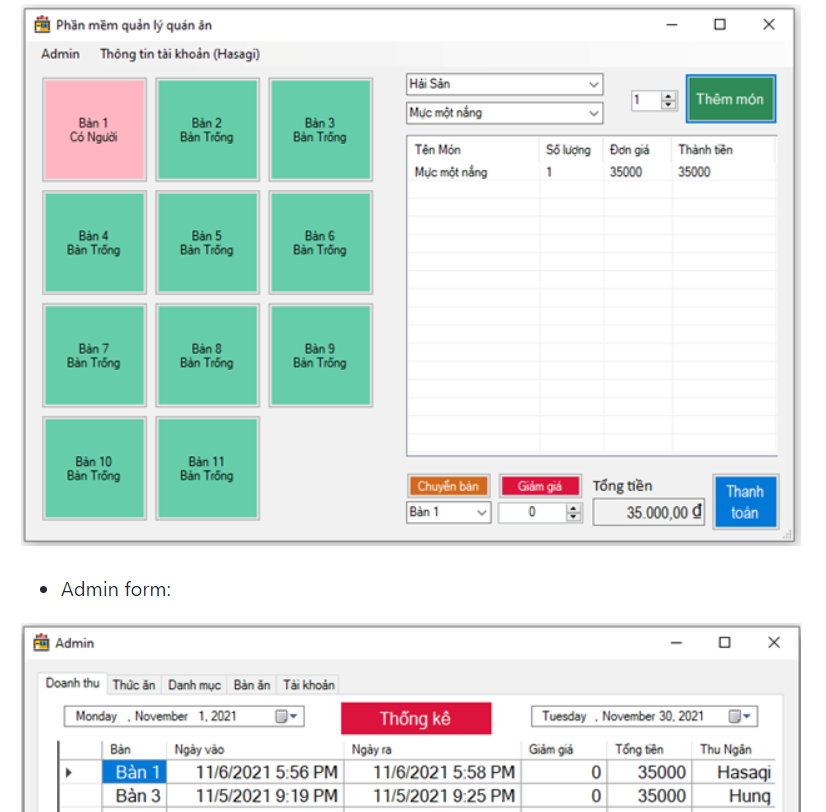Switch to the Tài khoản tab
This screenshot has height=812, width=826.
click(309, 685)
